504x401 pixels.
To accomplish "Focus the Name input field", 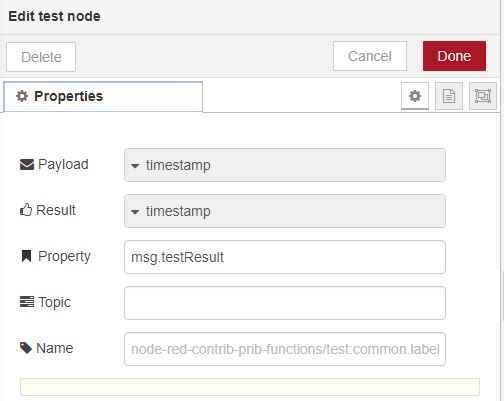I will (285, 349).
